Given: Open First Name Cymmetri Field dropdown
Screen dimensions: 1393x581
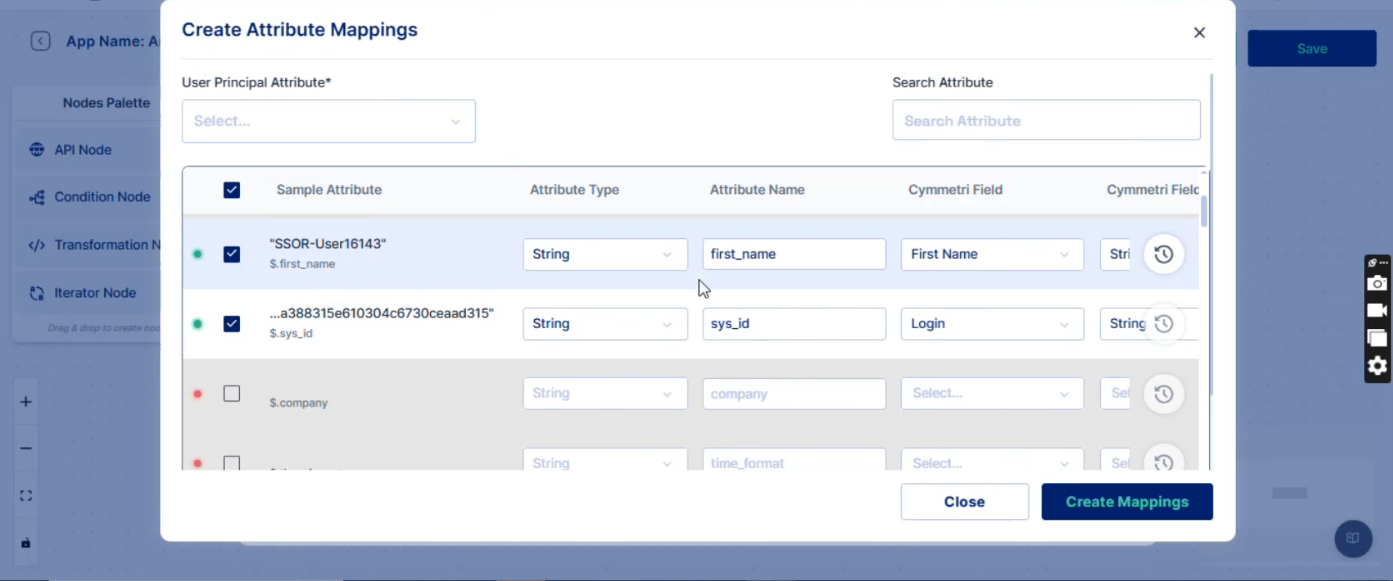Looking at the screenshot, I should 991,254.
